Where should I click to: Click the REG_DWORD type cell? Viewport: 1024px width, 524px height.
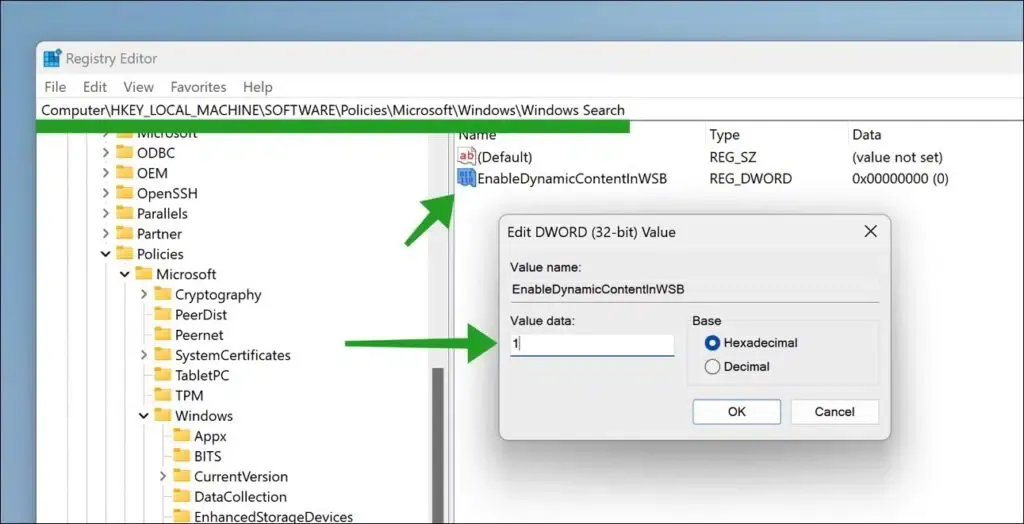click(x=750, y=178)
